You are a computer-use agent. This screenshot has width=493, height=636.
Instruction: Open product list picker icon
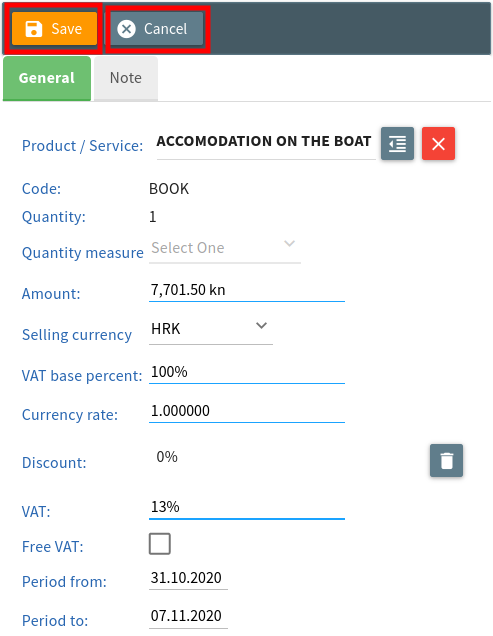coord(397,144)
